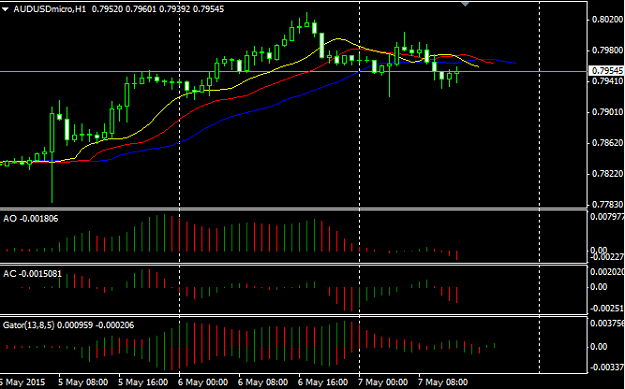Click the 0.78620 price scale value
Screen dimensions: 625x389
pyautogui.click(x=608, y=143)
